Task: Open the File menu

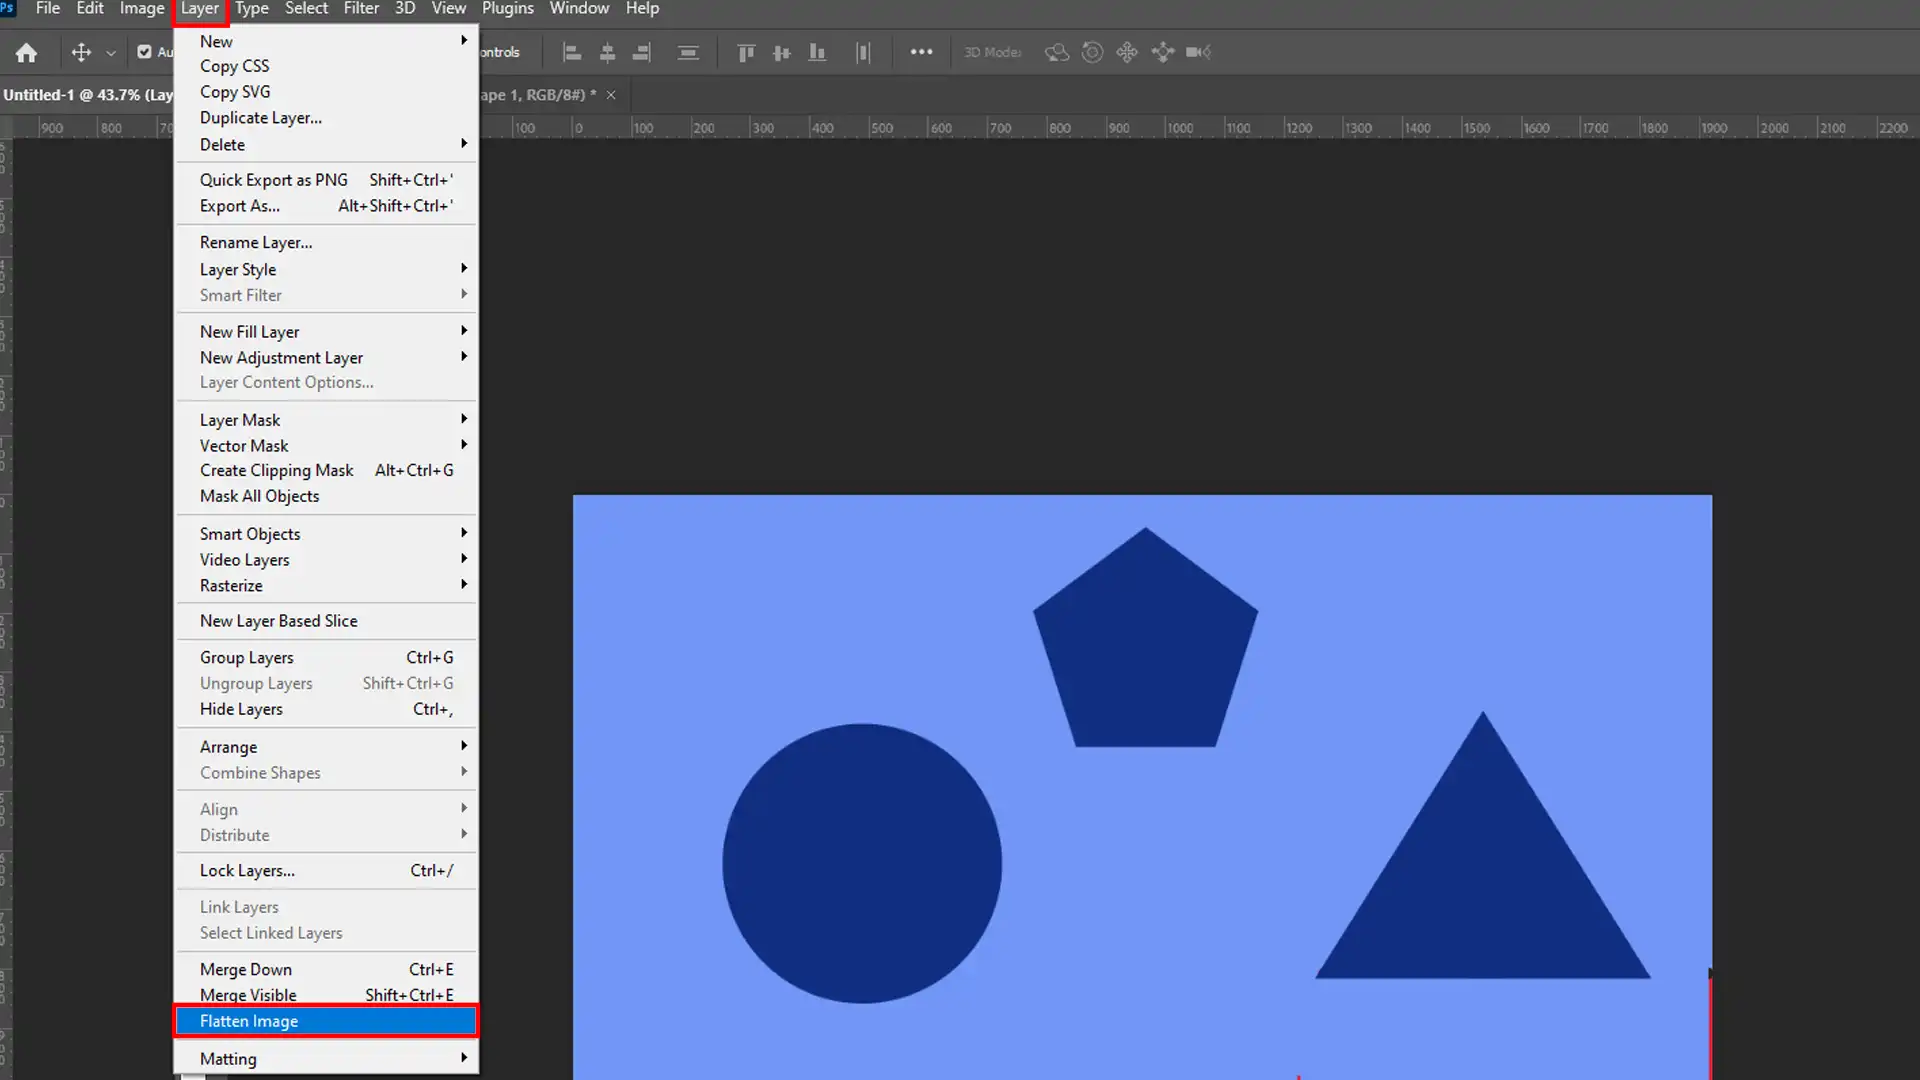Action: pos(48,9)
